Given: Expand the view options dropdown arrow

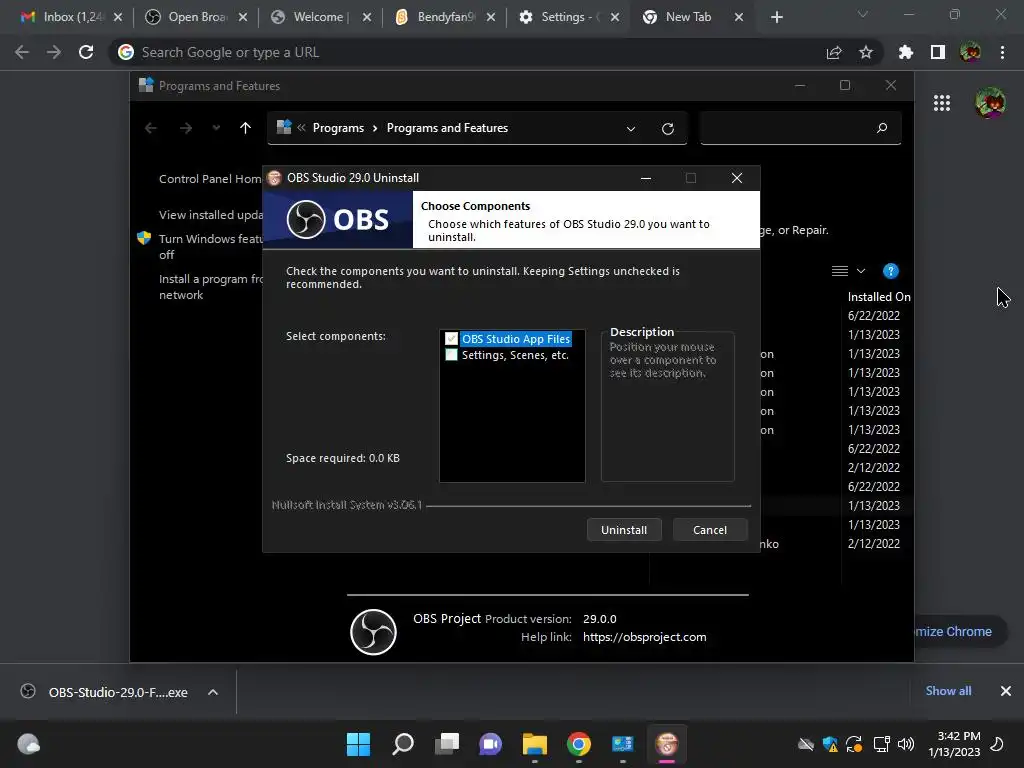Looking at the screenshot, I should click(861, 271).
